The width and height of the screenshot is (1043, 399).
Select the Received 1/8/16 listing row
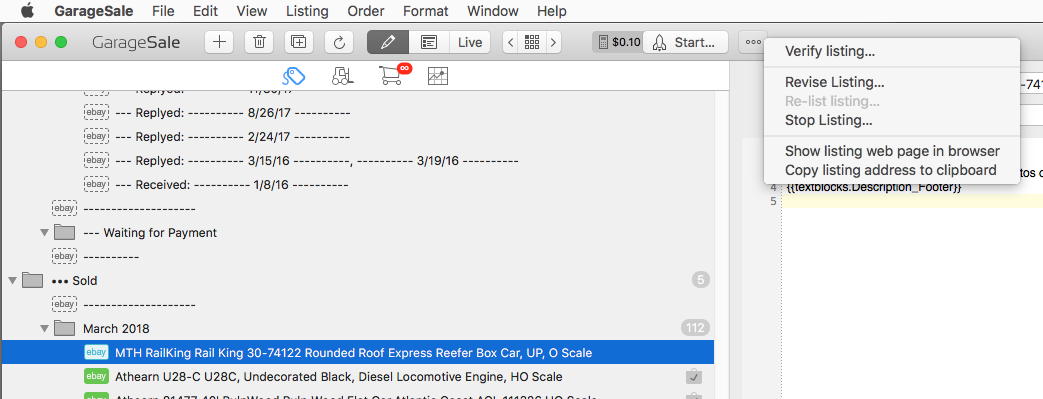coord(358,185)
